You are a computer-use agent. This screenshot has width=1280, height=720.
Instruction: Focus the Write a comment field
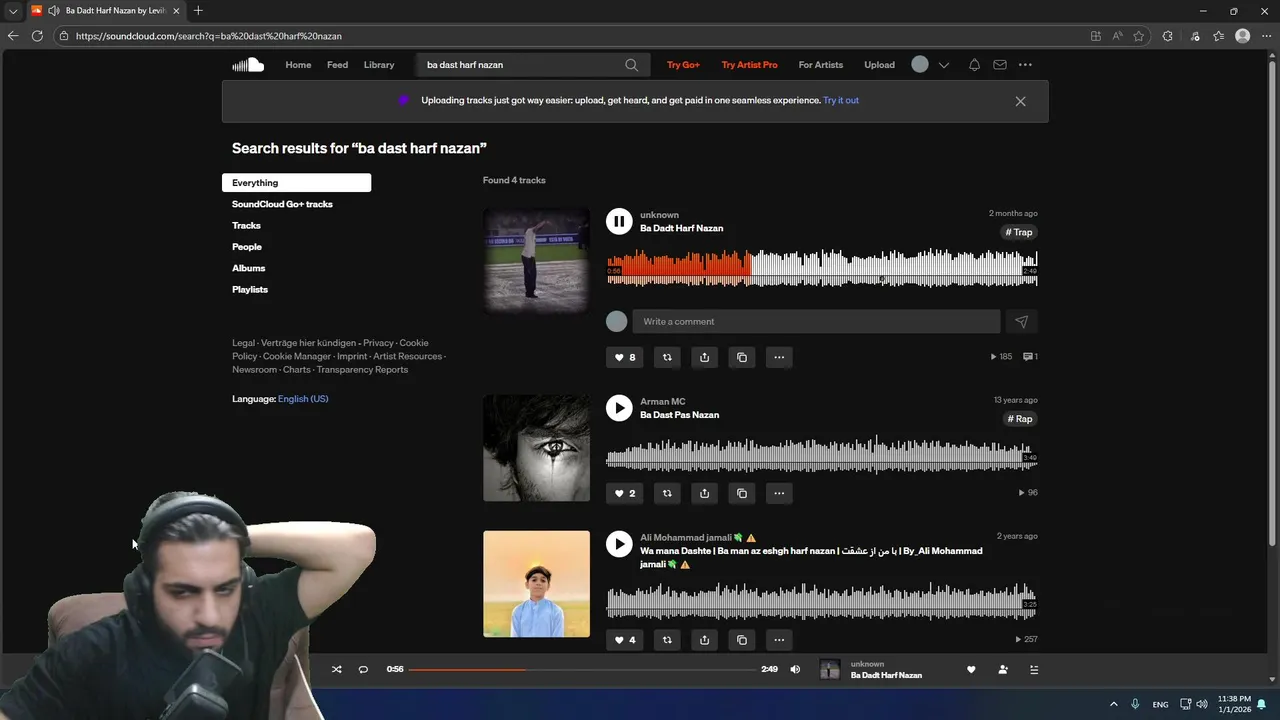[x=816, y=321]
